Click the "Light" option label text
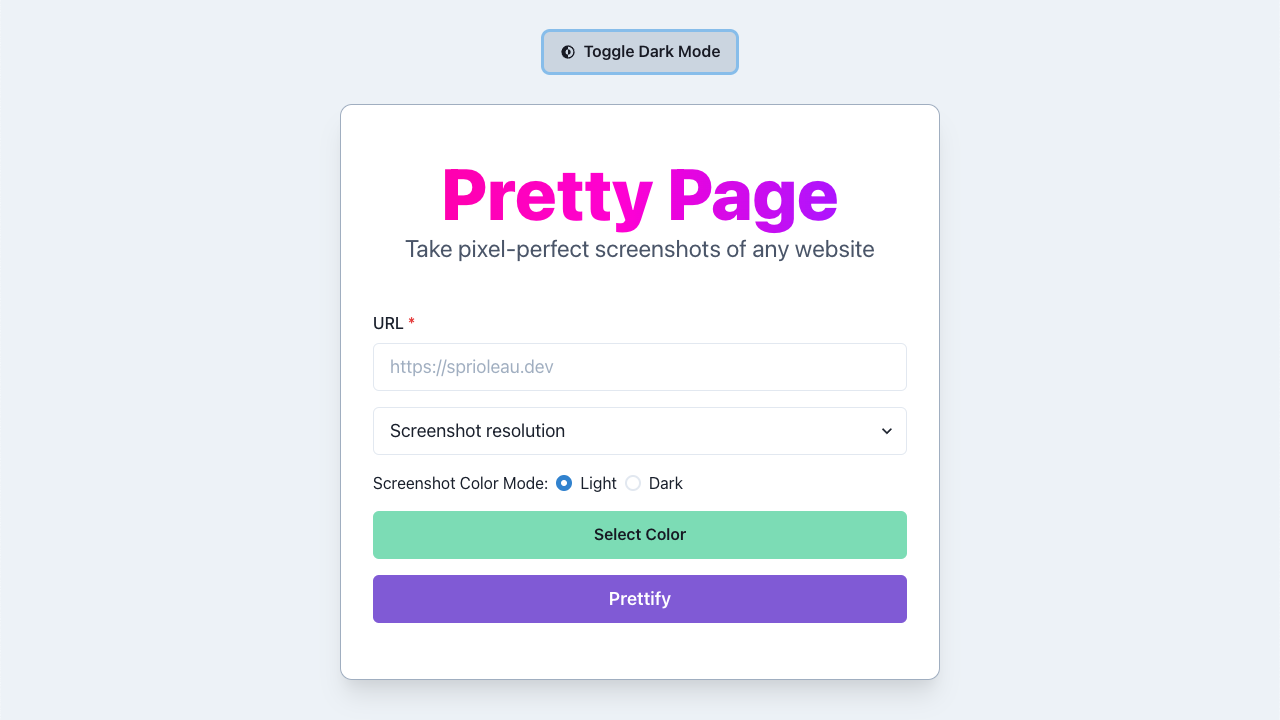Viewport: 1280px width, 720px height. [x=598, y=483]
